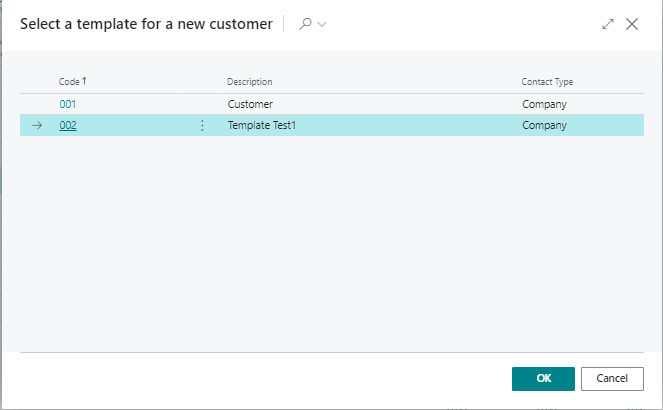Open template code 001 link
Viewport: 663px width, 410px height.
68,104
